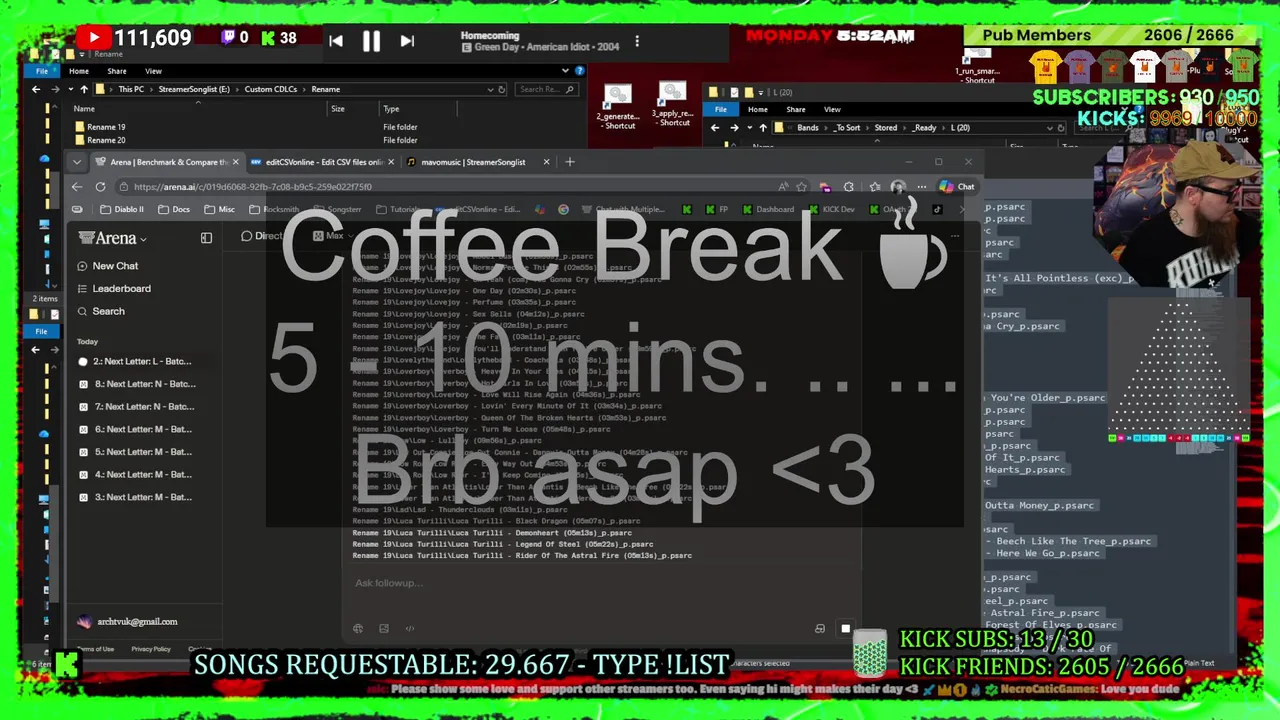Open Privacy Policy link
Image resolution: width=1280 pixels, height=720 pixels.
[151, 649]
